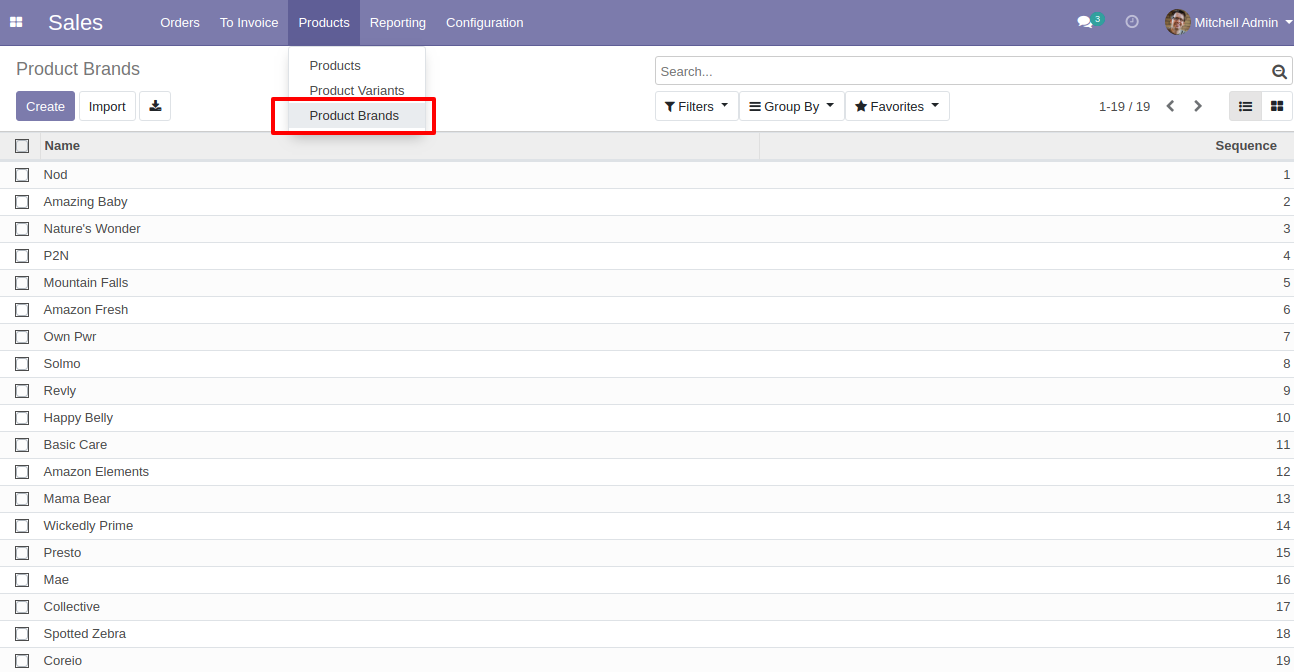Check the Basic Care row checkbox
Screen dimensions: 1294x672
point(22,445)
